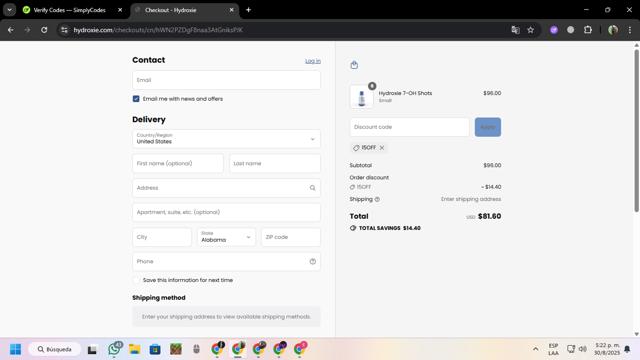Click the share cart icon
The image size is (640, 360).
pos(354,64)
